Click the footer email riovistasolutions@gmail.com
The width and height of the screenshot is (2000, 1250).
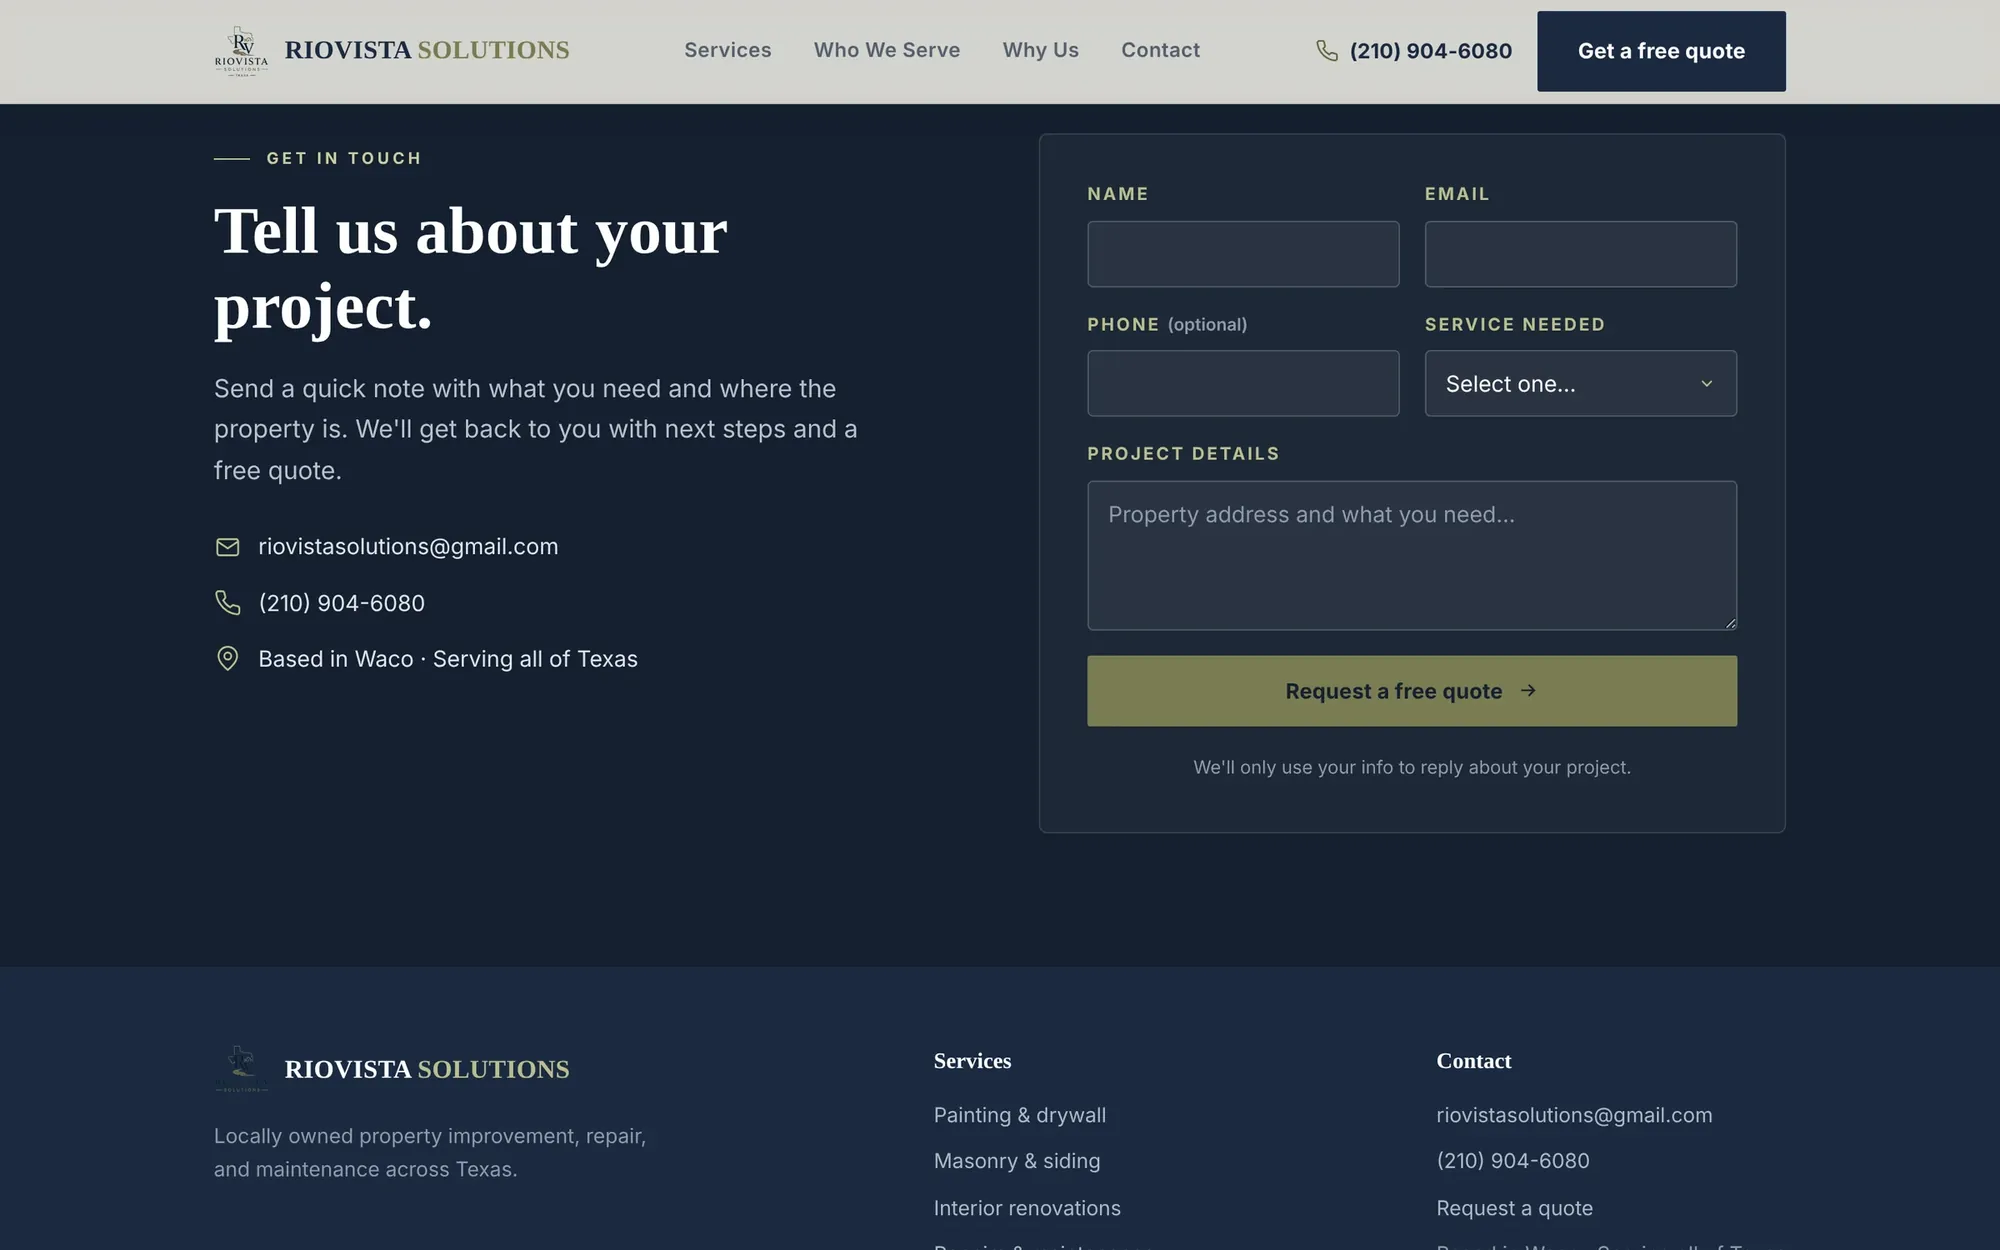pos(1574,1115)
